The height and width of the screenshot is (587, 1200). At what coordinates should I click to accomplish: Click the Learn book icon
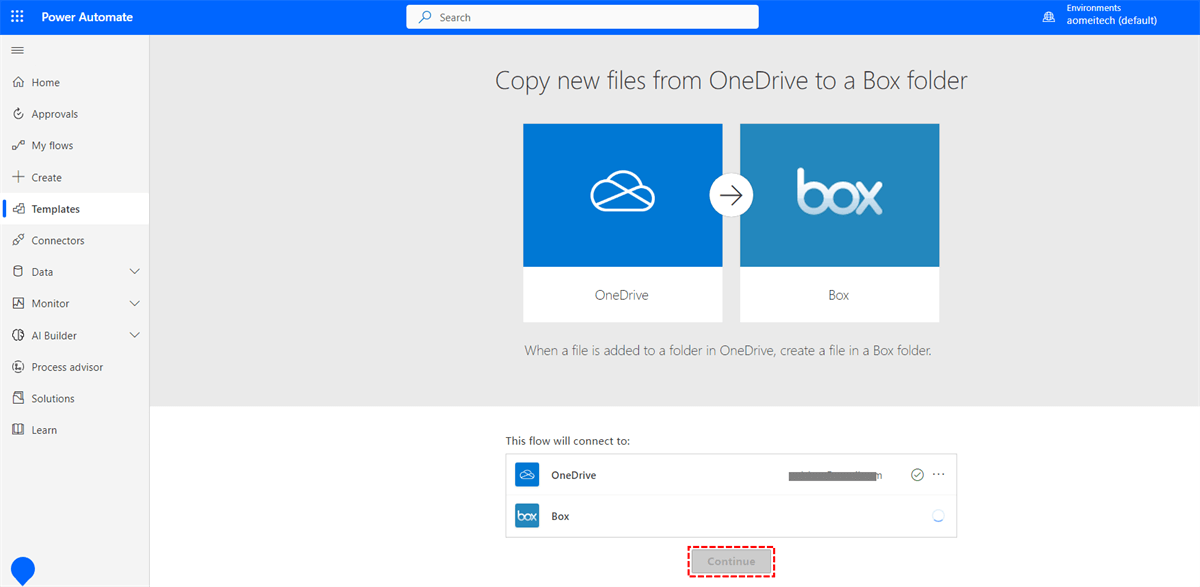18,430
